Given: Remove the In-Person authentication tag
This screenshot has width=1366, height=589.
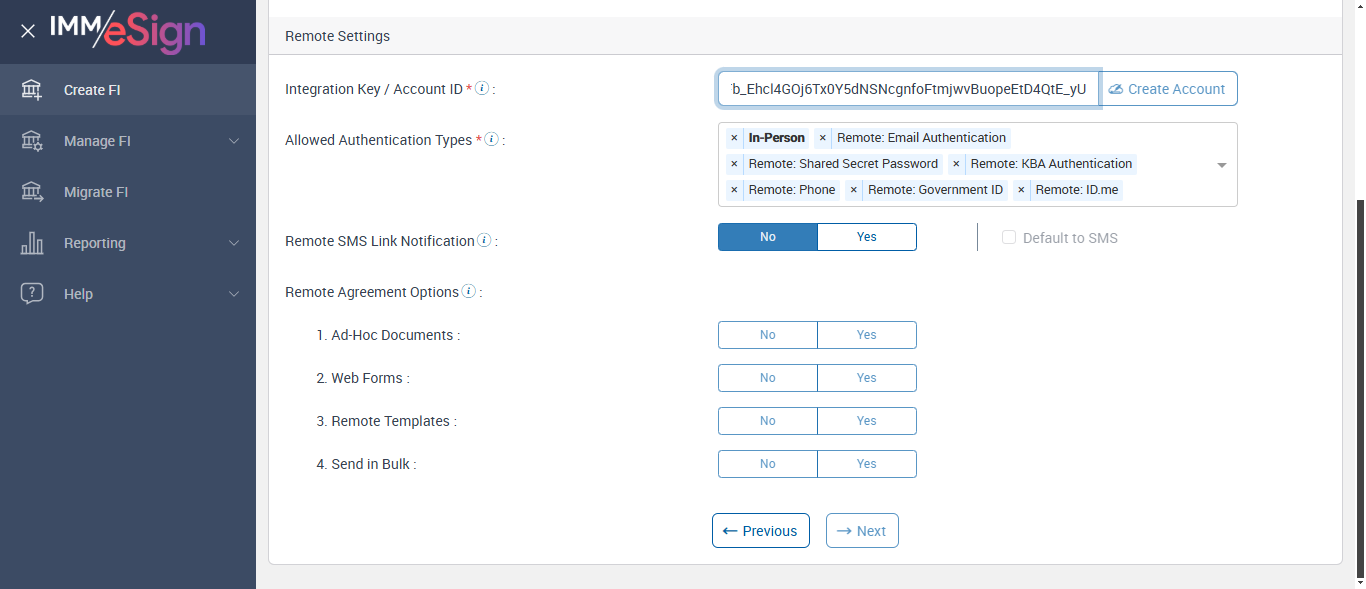Looking at the screenshot, I should [x=735, y=138].
